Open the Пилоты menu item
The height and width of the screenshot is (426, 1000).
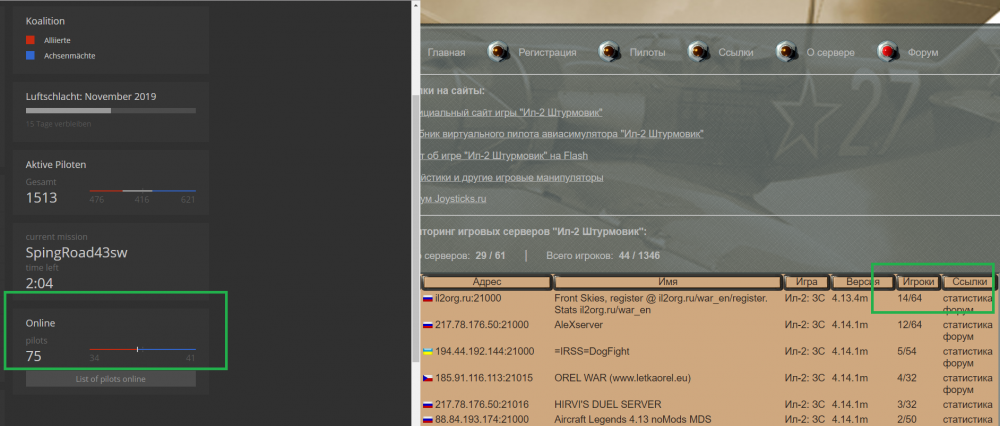pos(647,52)
